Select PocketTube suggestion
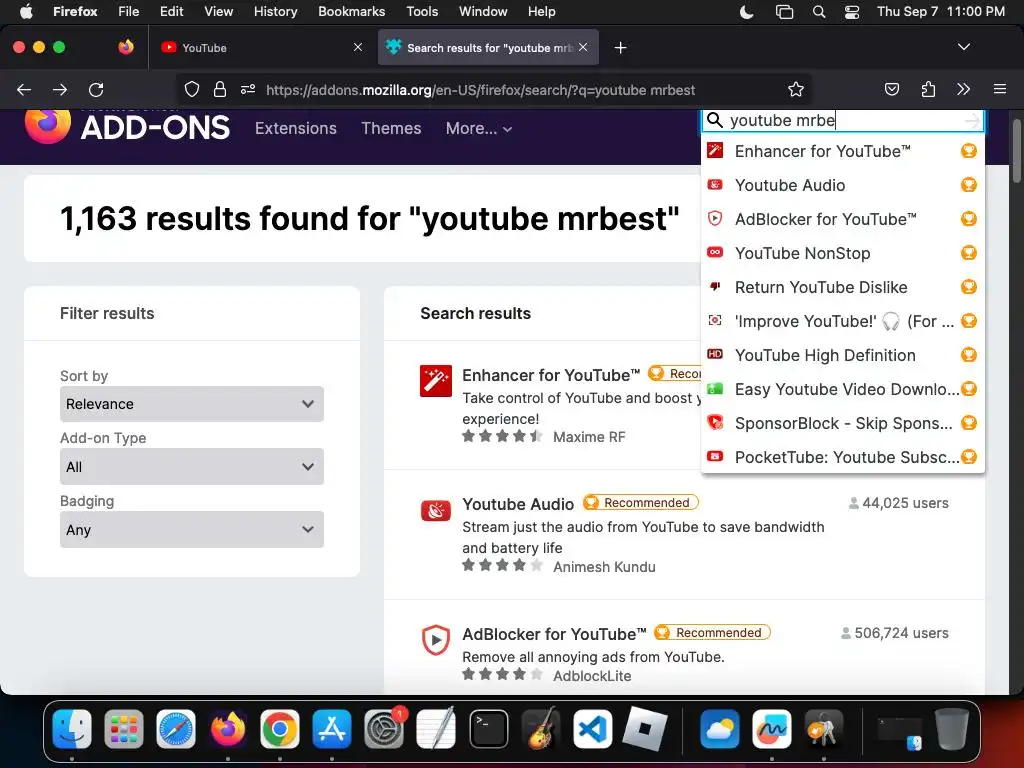 click(x=842, y=457)
